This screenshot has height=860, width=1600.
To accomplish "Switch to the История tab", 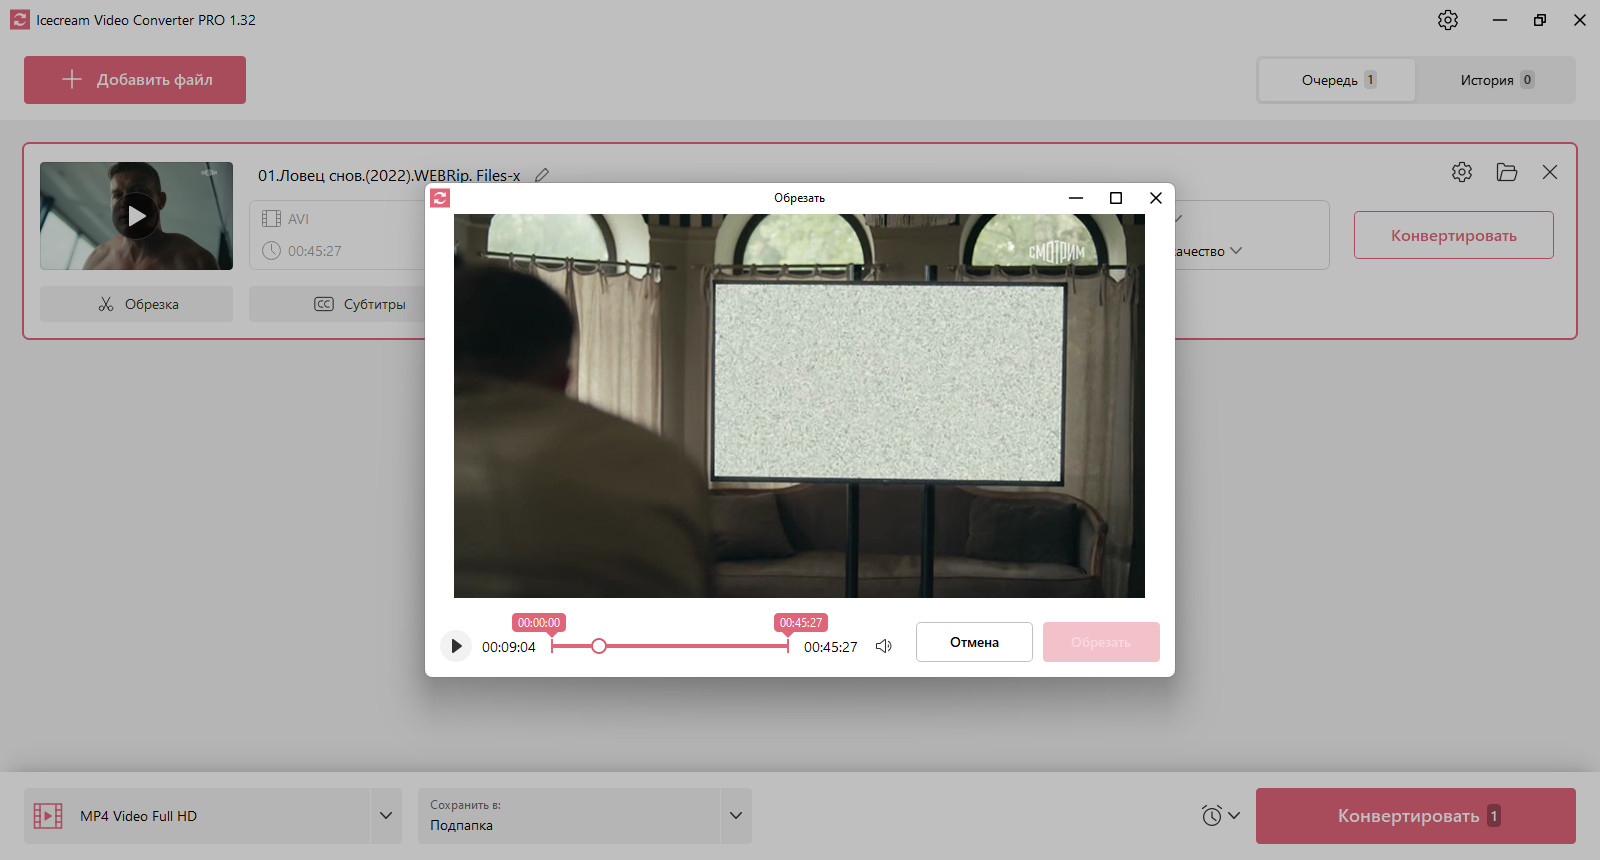I will pos(1495,80).
